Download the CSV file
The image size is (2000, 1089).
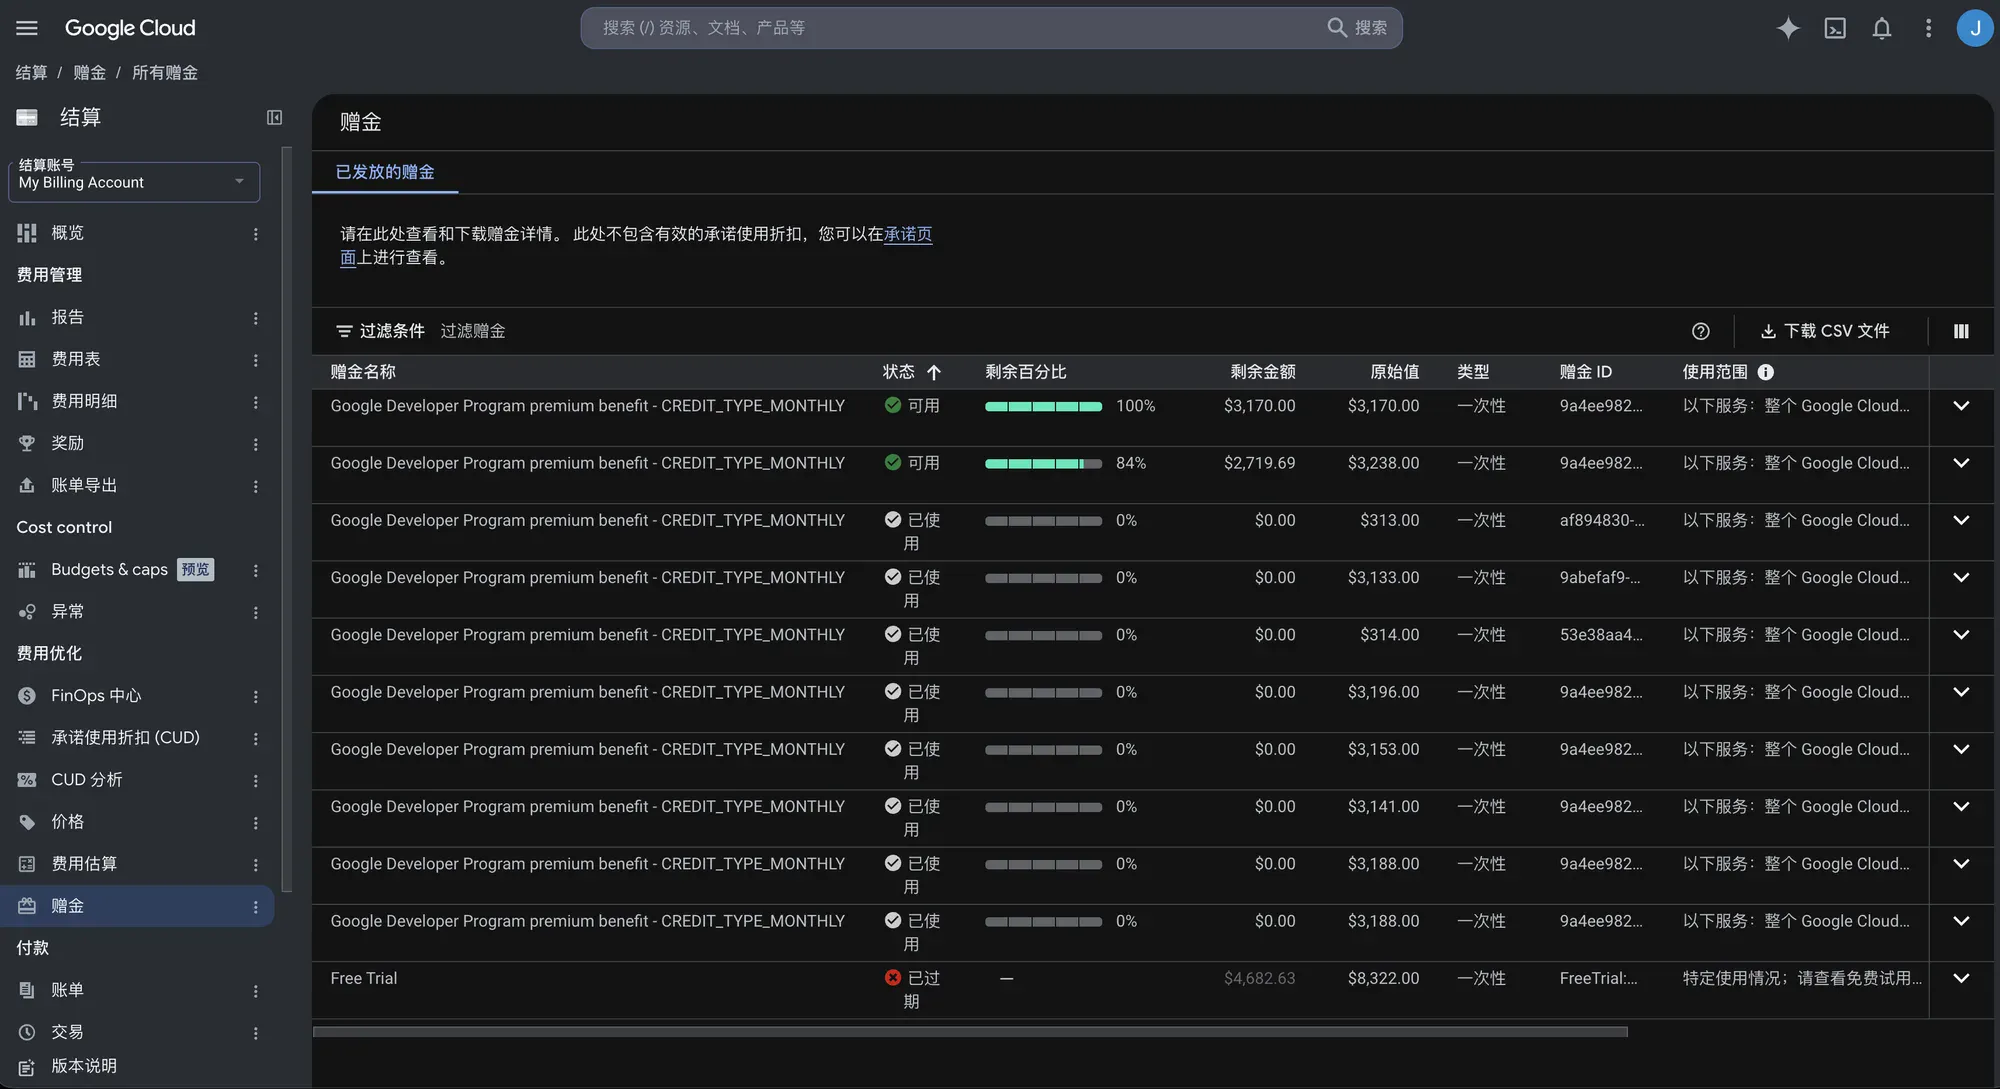click(x=1825, y=331)
